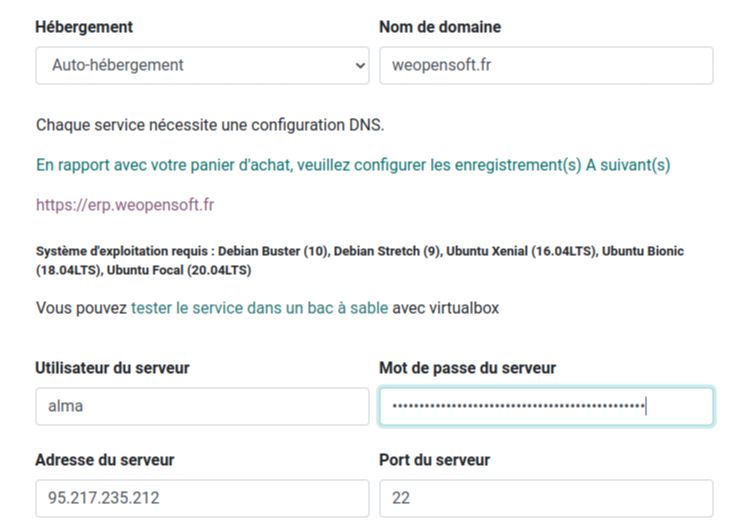
Task: Click the Nom de domaine label
Action: (x=440, y=27)
